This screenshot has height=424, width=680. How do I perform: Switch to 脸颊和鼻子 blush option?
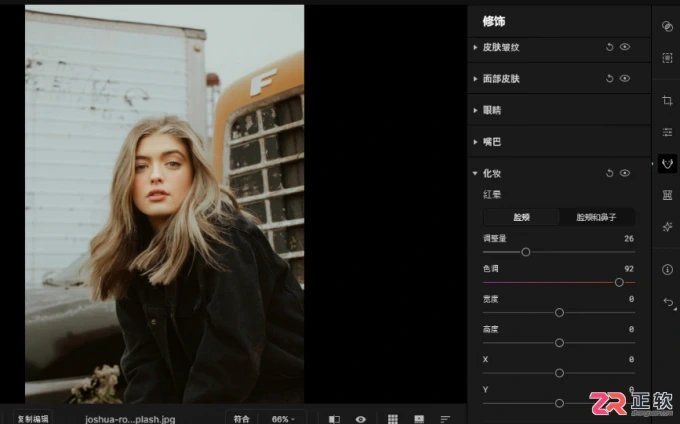coord(596,217)
